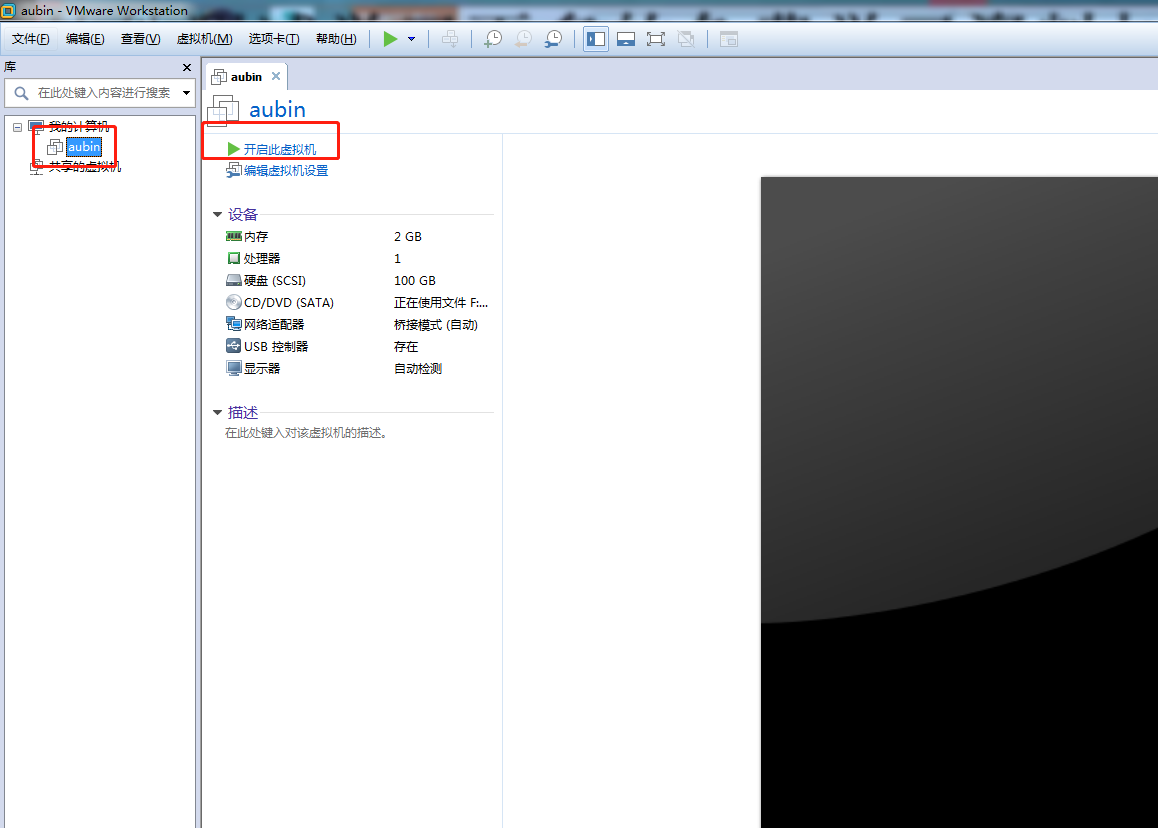Click the CD/DVD disc icon

[233, 302]
